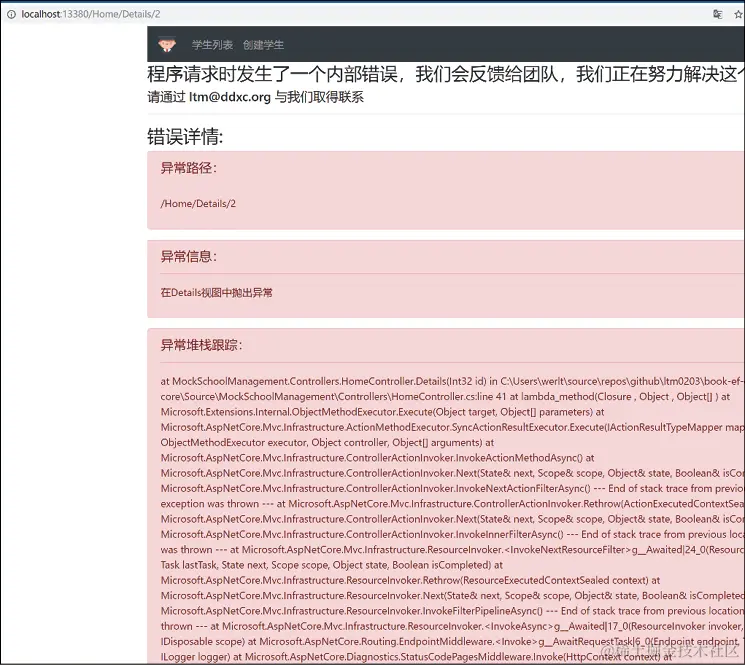The height and width of the screenshot is (665, 745).
Task: Click the line containing 'ResourceInvoker.InvokeFilterPipelineAsync()'
Action: 452,611
